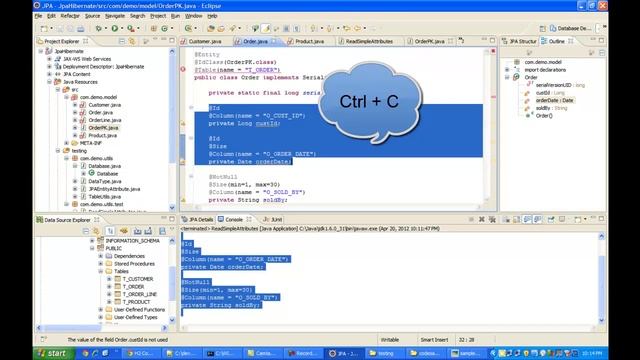Click the Open Perspective icon
Screen dimensions: 640x360
542,29
